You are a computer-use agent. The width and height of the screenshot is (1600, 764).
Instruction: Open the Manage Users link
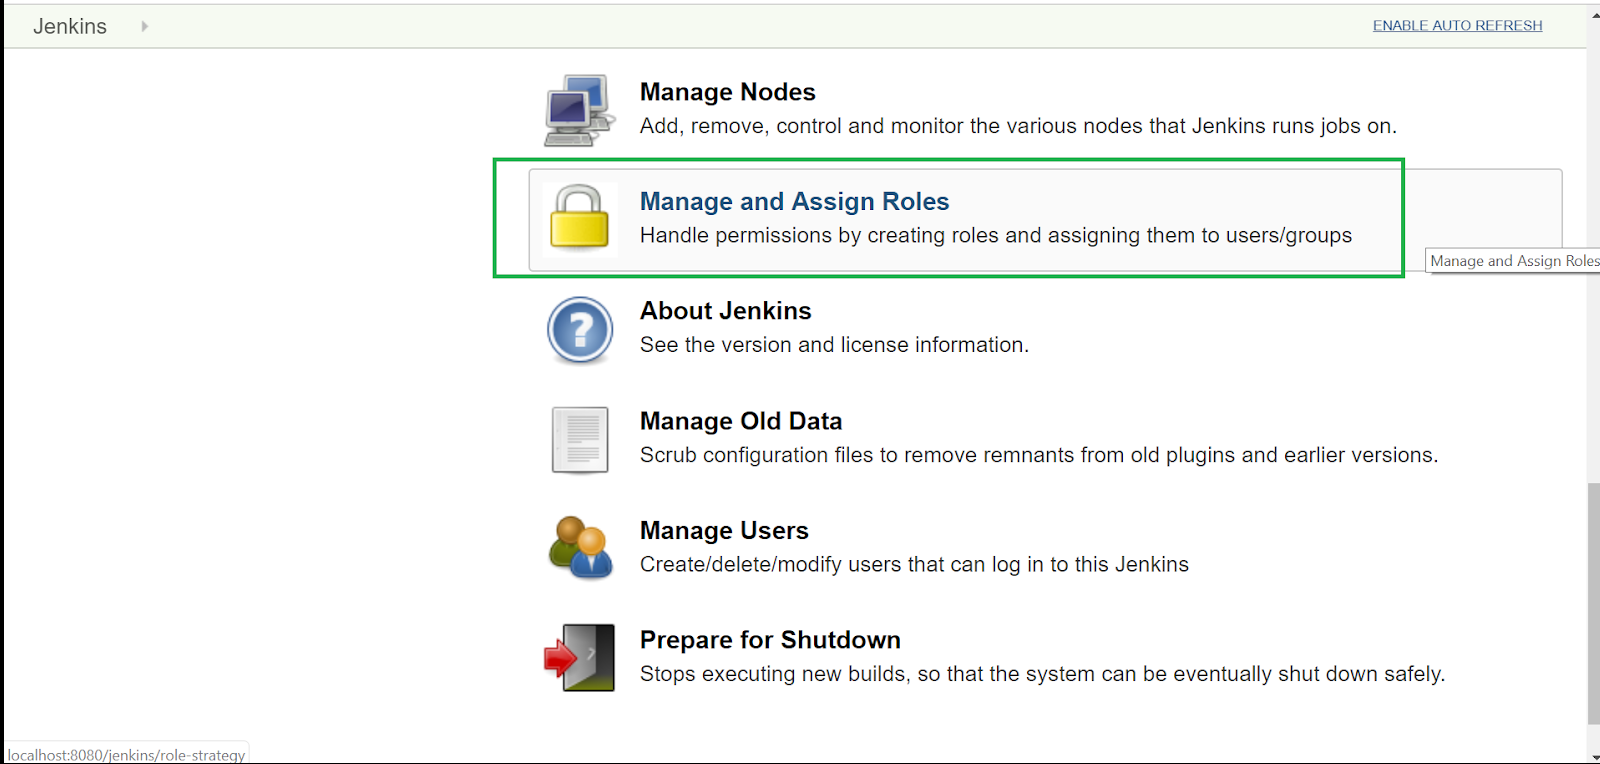tap(724, 530)
